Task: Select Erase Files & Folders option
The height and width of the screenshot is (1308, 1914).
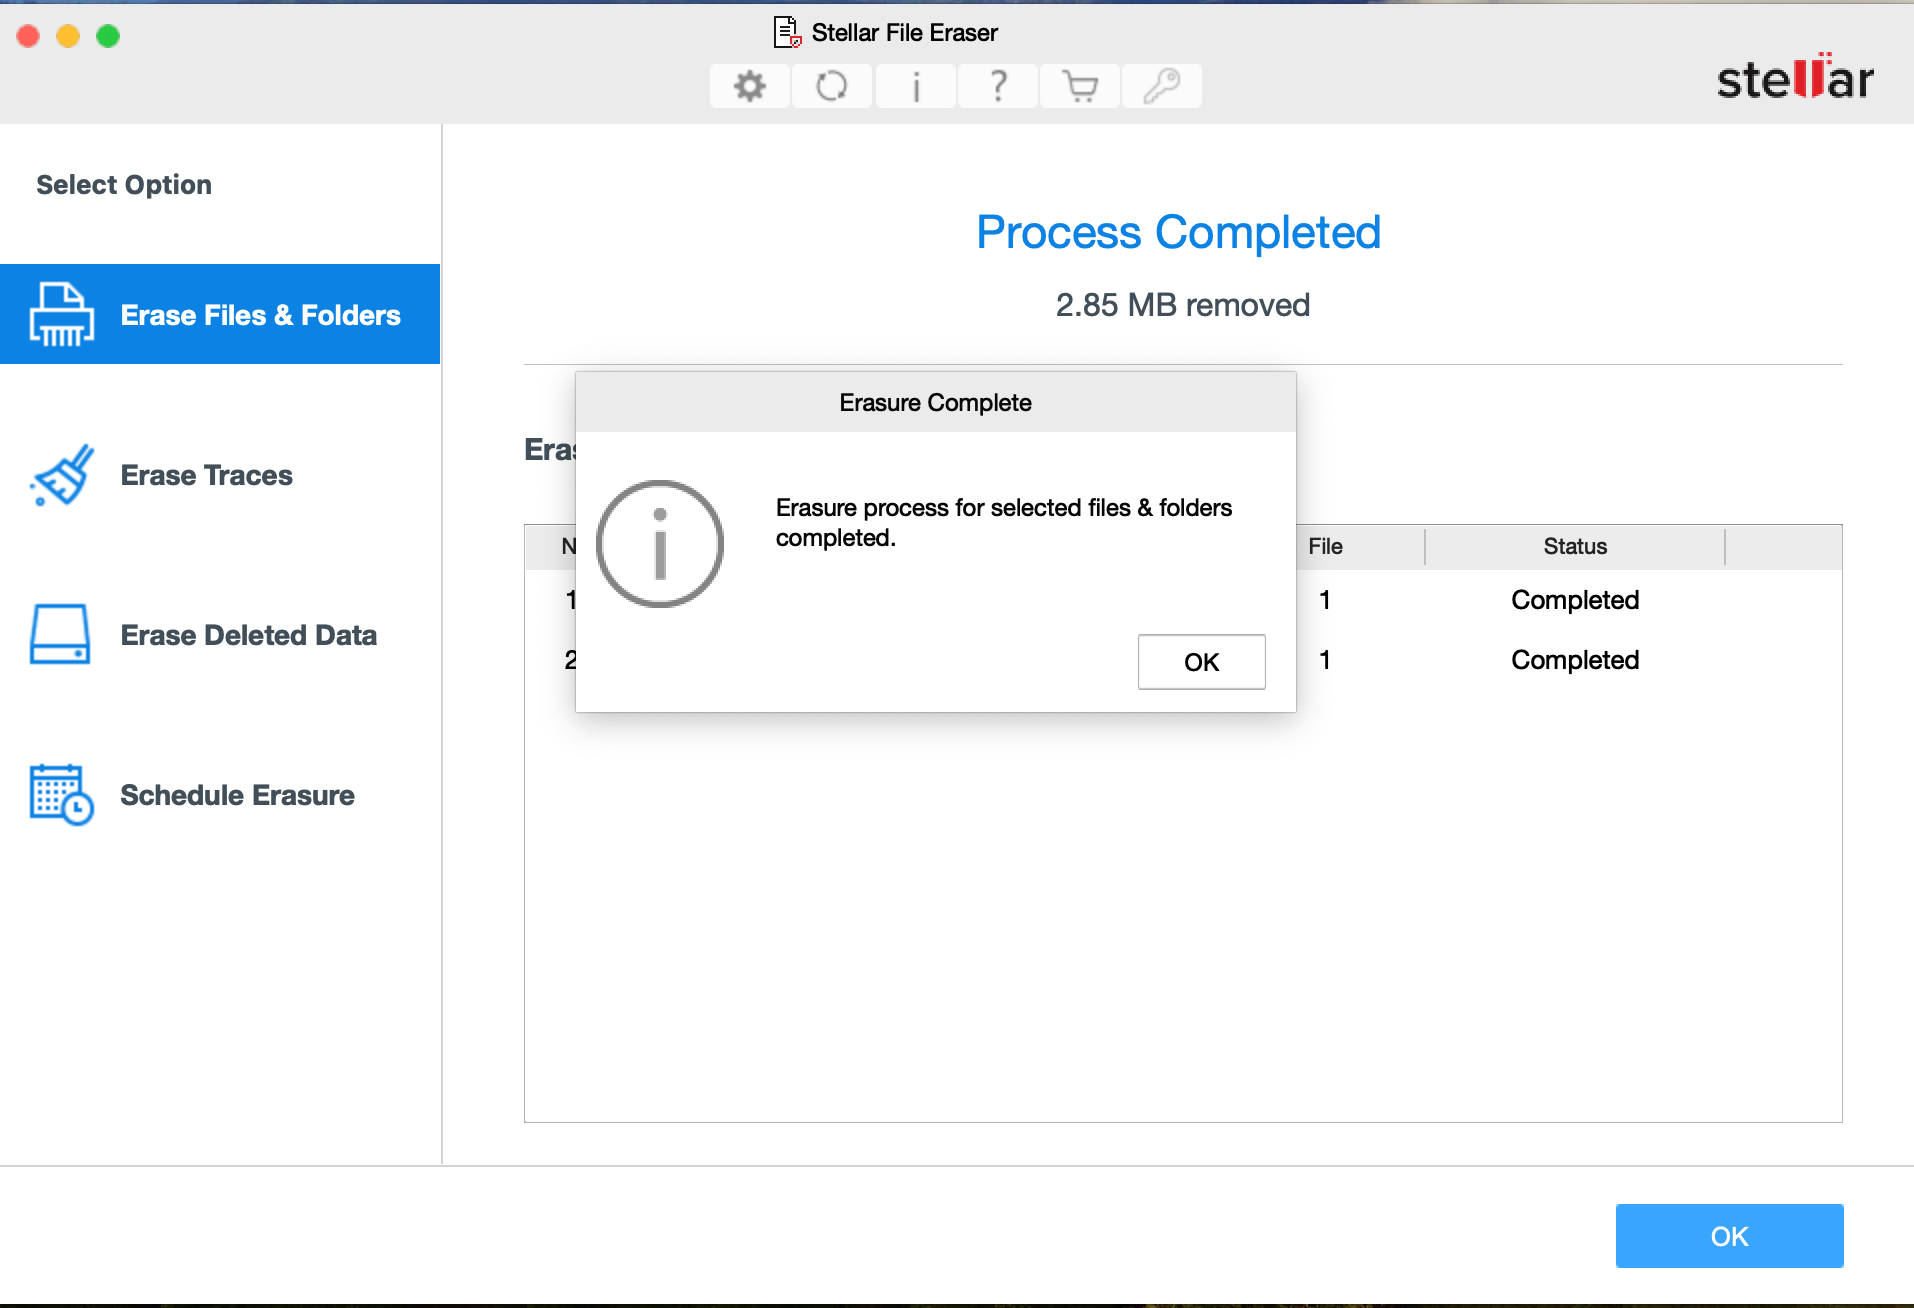Action: (x=260, y=315)
